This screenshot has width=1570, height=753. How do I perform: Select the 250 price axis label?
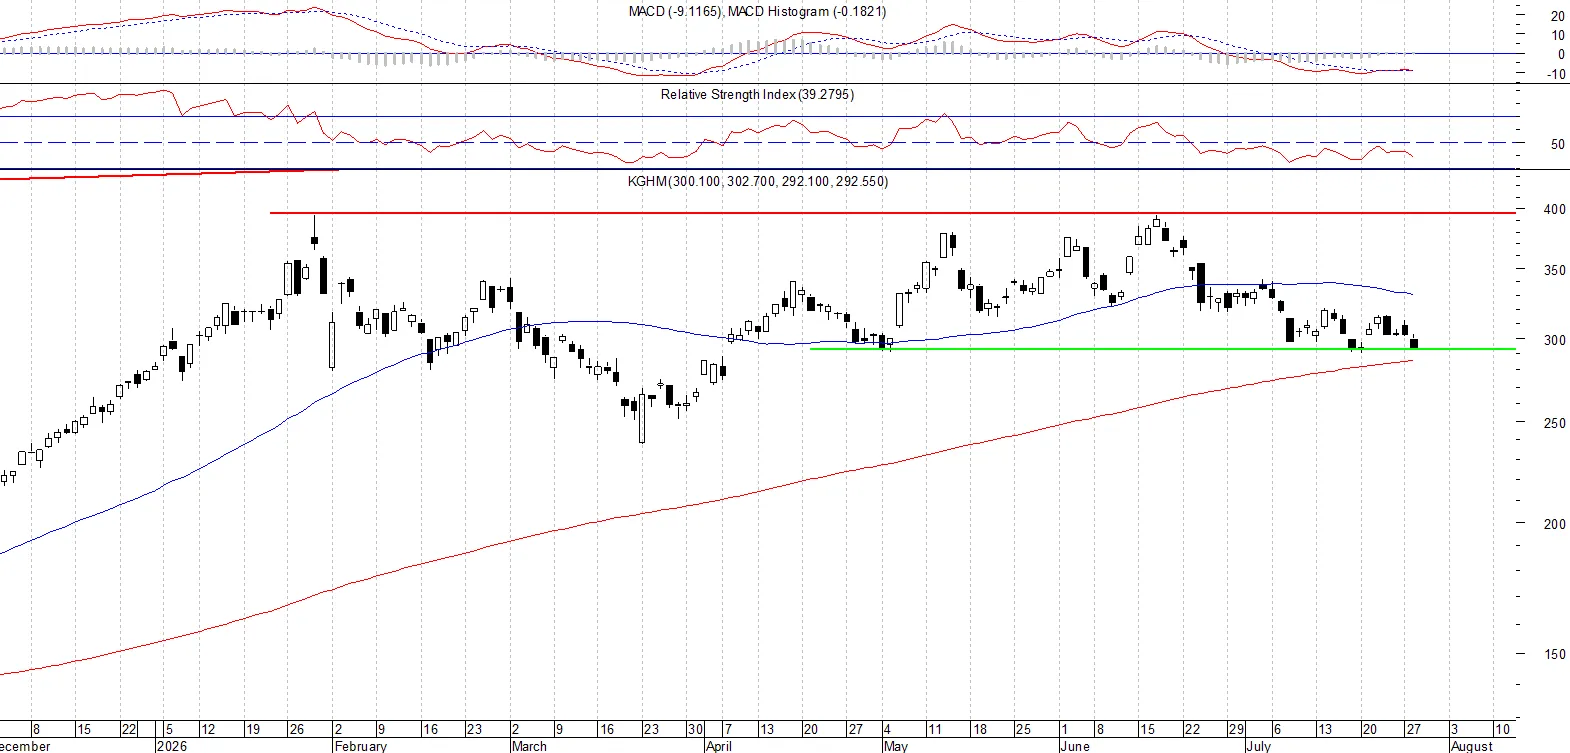click(1555, 423)
